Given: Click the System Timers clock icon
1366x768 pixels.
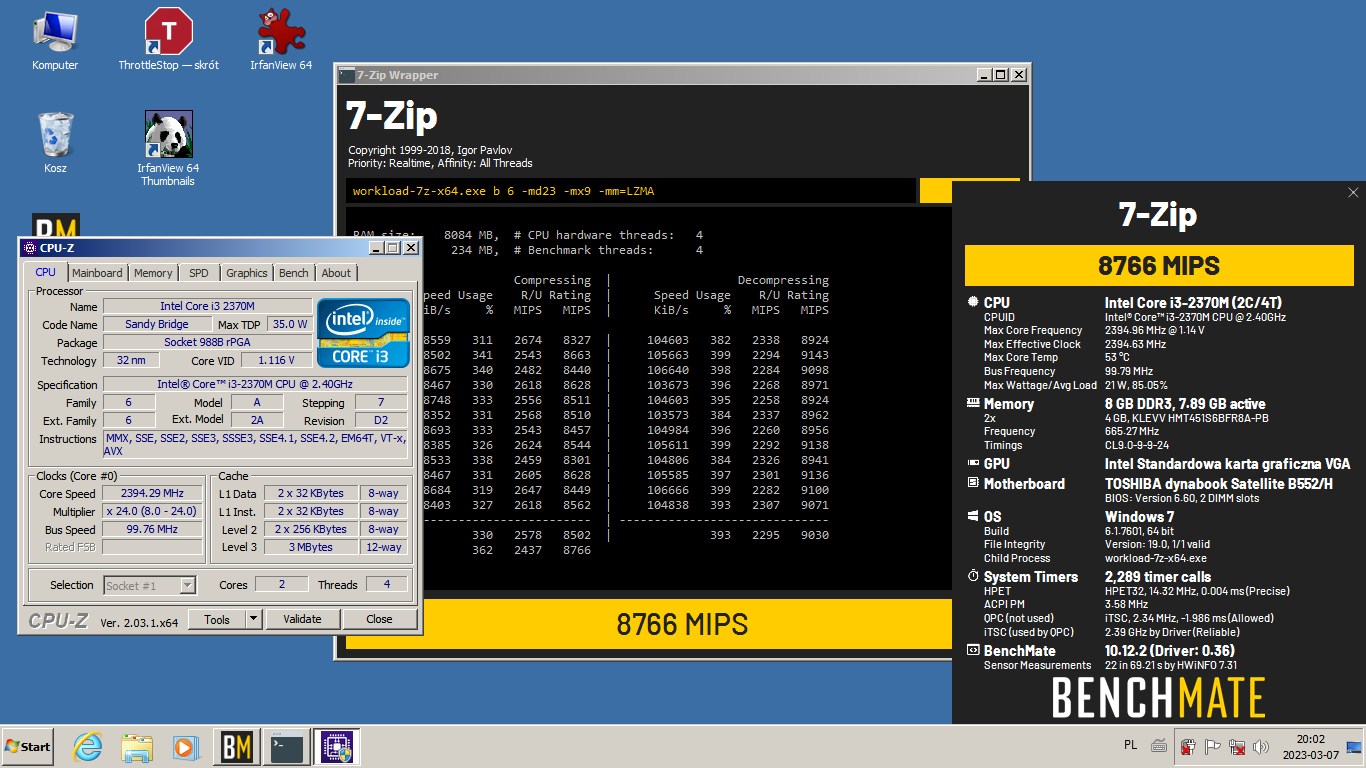Looking at the screenshot, I should pos(973,576).
